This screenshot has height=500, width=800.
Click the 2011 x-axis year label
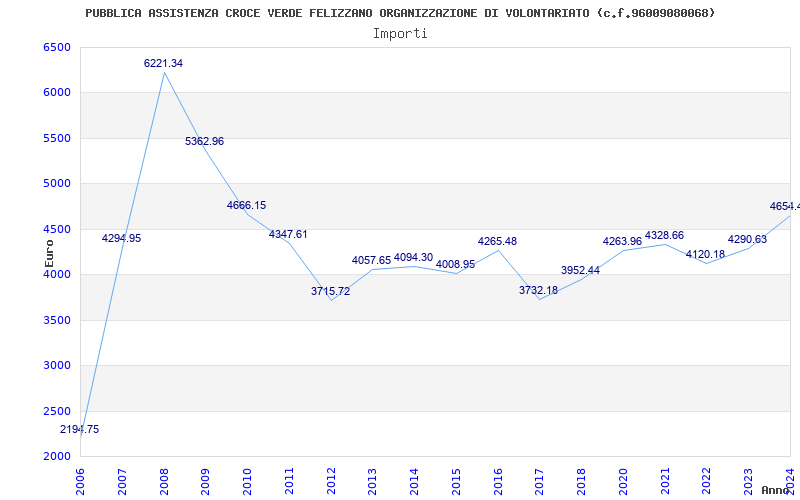[x=289, y=481]
